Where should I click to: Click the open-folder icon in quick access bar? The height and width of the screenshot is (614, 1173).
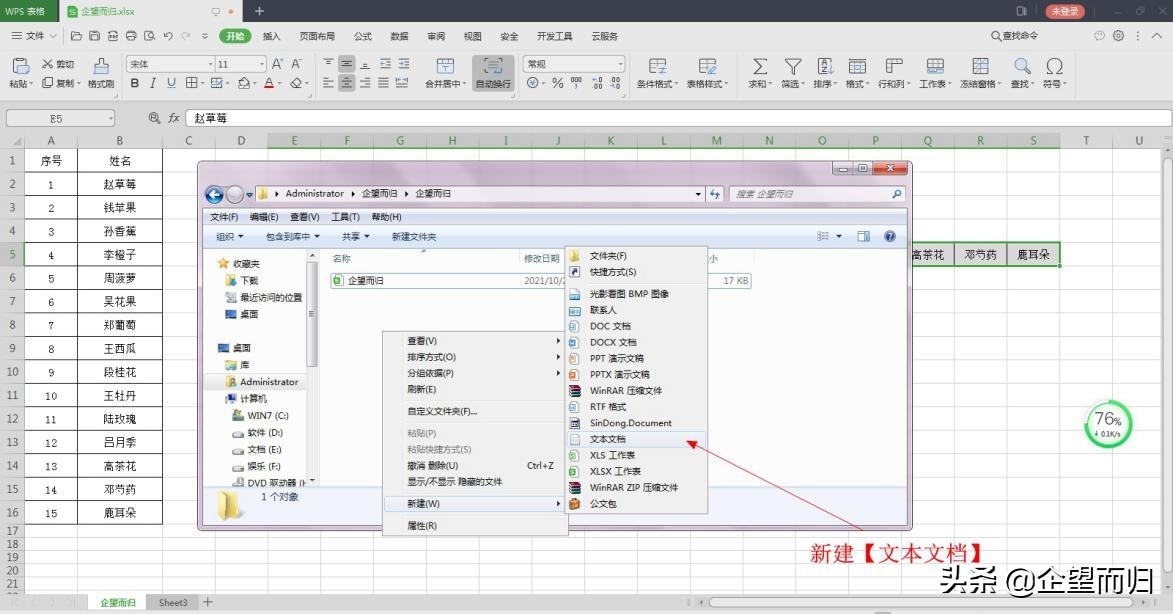click(x=76, y=35)
